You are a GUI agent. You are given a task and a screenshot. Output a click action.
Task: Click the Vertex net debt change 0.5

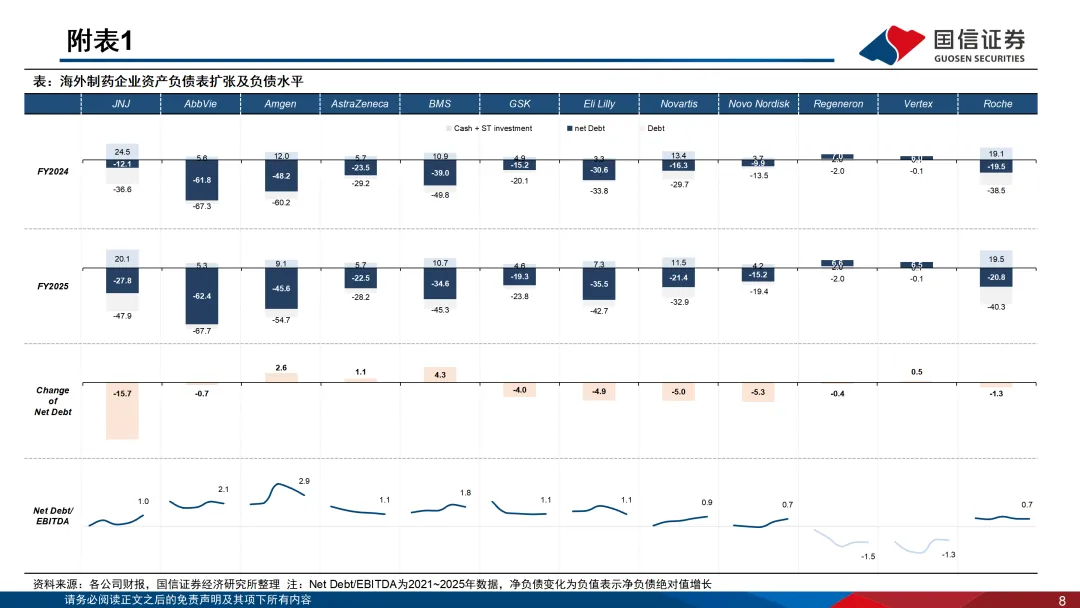(917, 373)
